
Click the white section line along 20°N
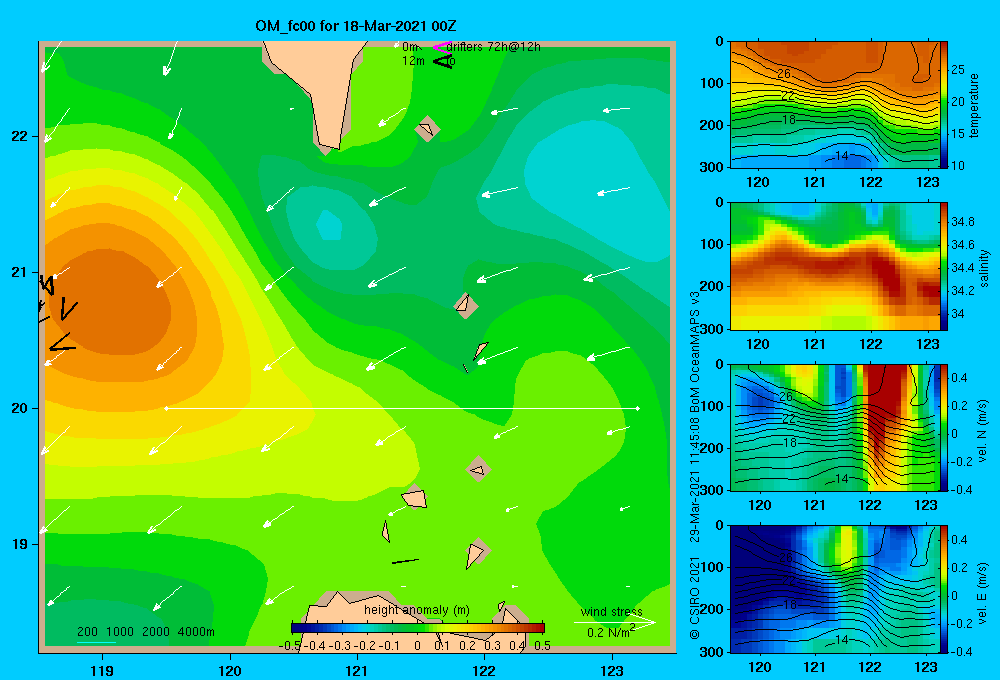pos(402,408)
